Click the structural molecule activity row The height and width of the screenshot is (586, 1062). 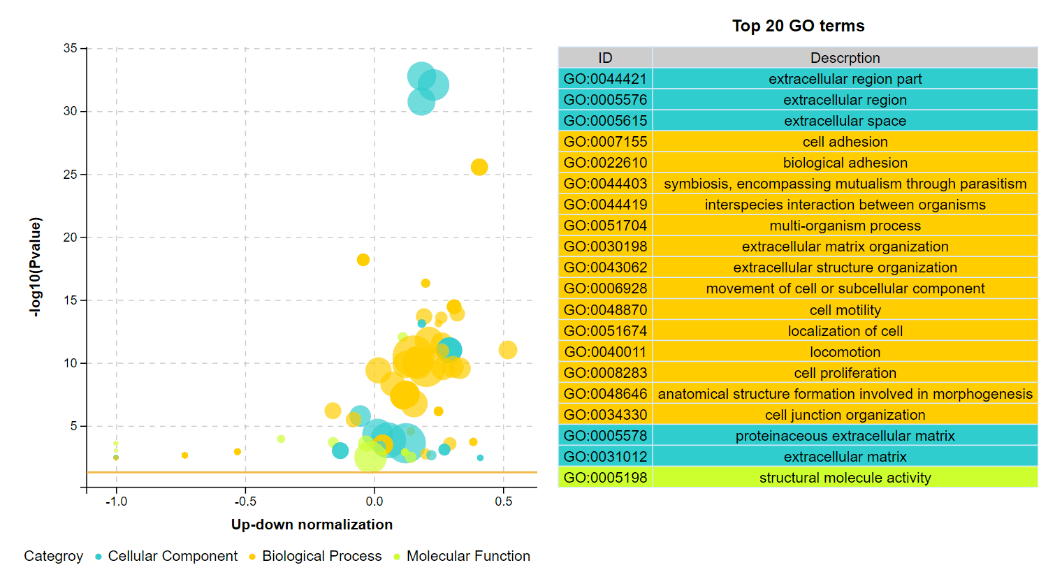pos(798,478)
